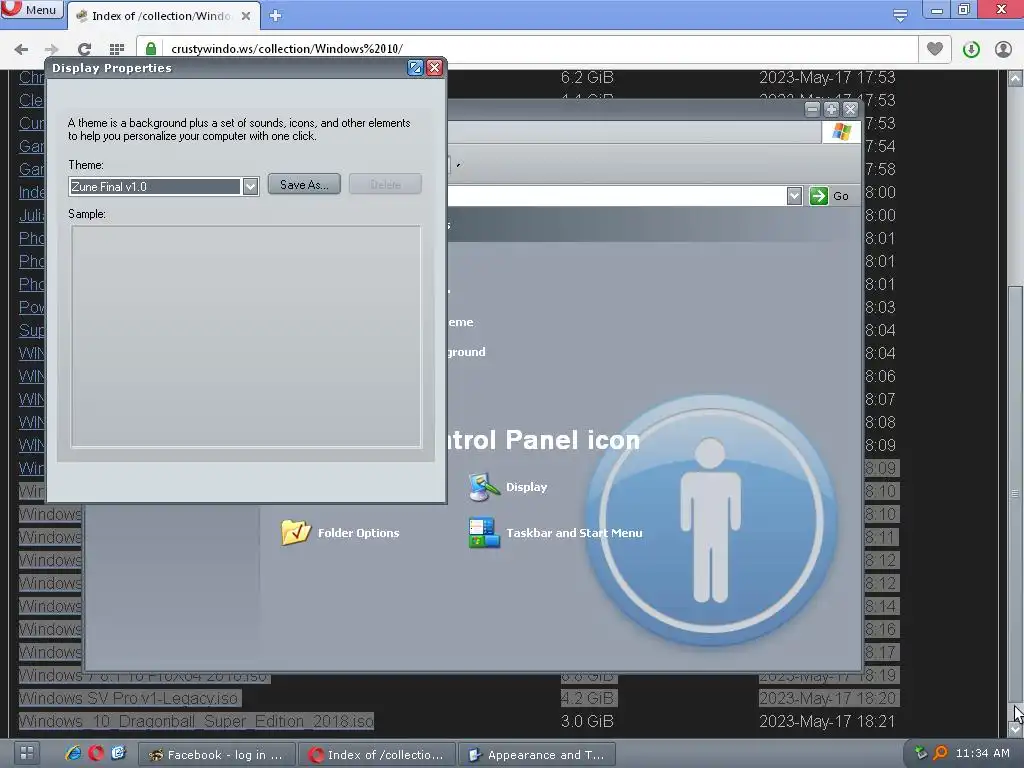Click the page scrollbar down arrow
This screenshot has width=1024, height=768.
1015,729
